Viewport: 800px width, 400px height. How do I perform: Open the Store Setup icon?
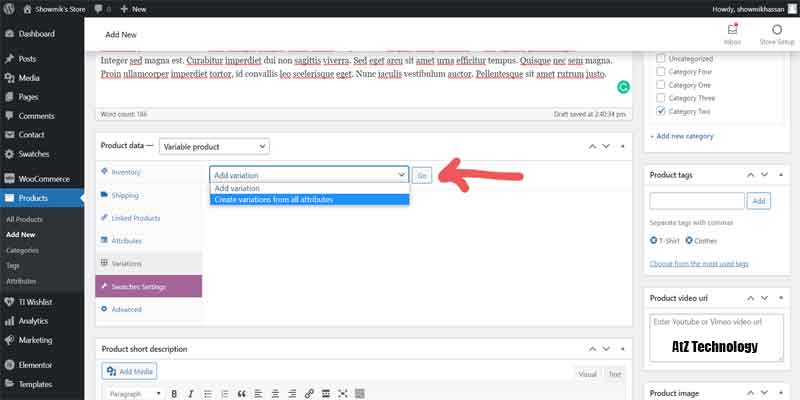point(776,32)
